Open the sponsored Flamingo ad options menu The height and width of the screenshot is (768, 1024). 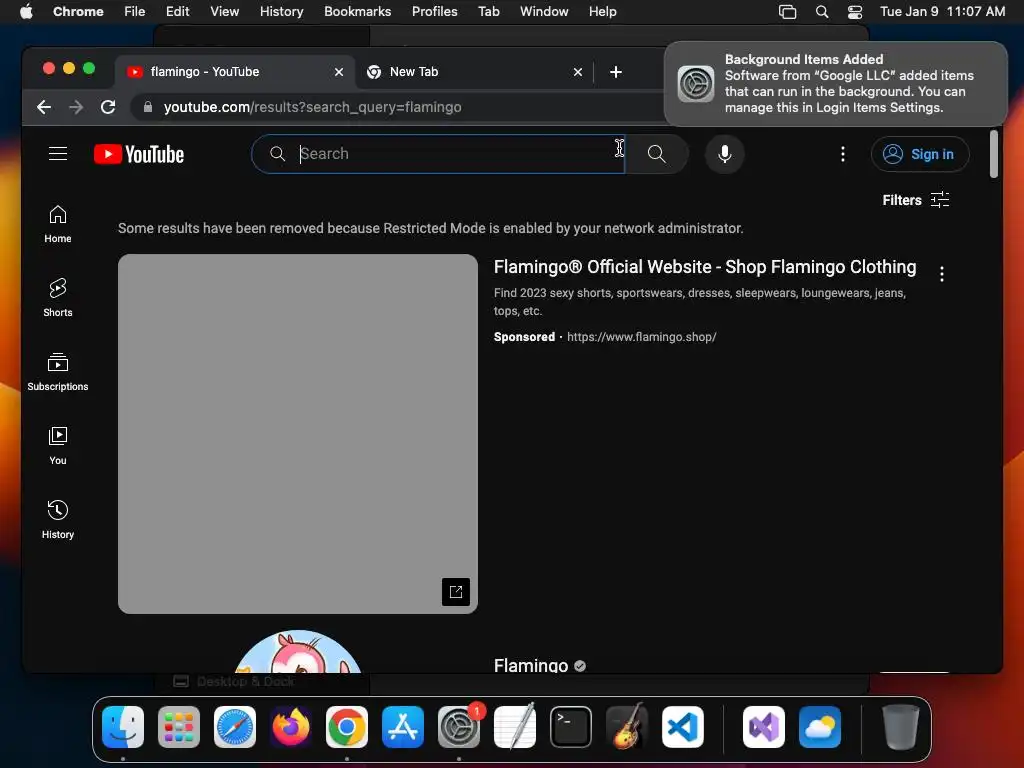click(941, 274)
